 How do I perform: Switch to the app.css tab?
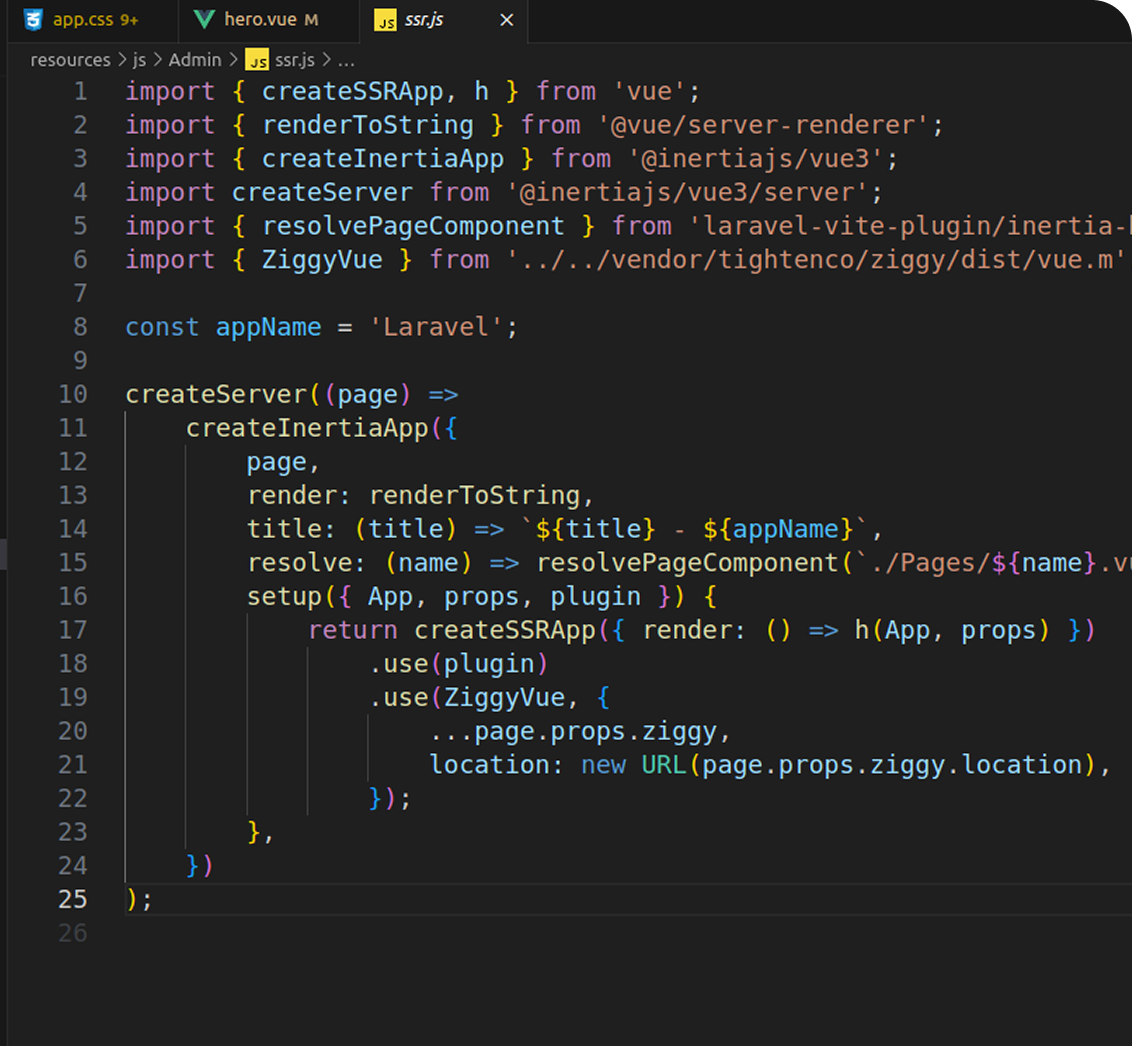pyautogui.click(x=82, y=20)
